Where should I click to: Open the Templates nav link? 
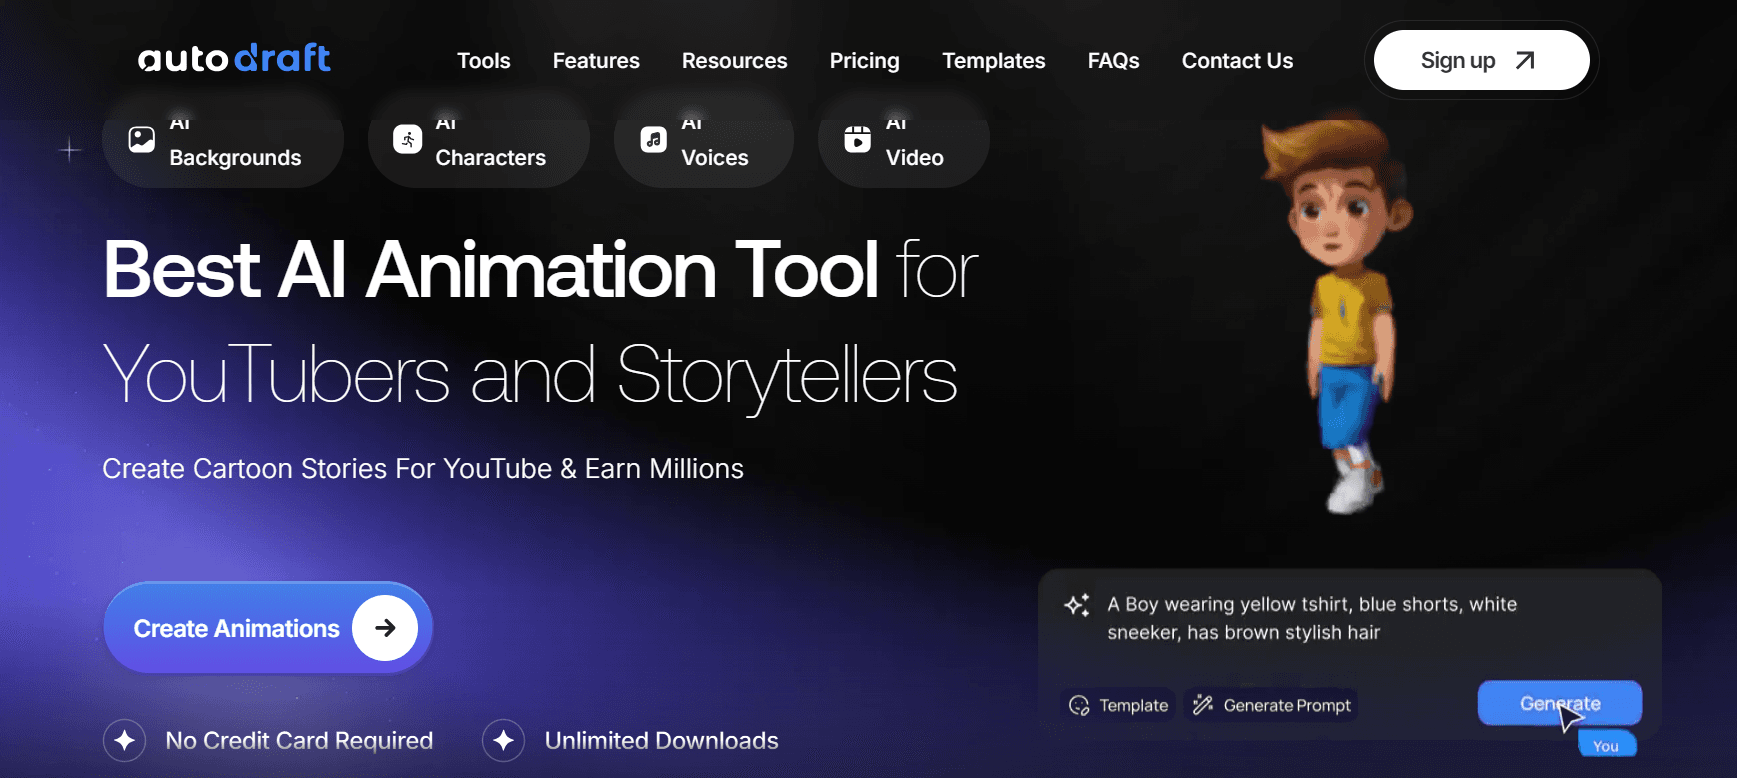994,61
